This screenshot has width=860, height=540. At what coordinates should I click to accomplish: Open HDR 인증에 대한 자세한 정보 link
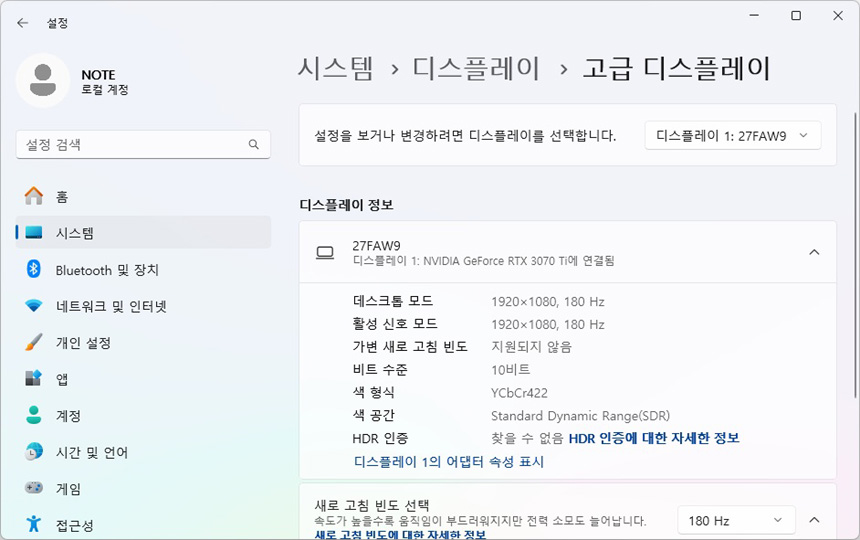[654, 438]
